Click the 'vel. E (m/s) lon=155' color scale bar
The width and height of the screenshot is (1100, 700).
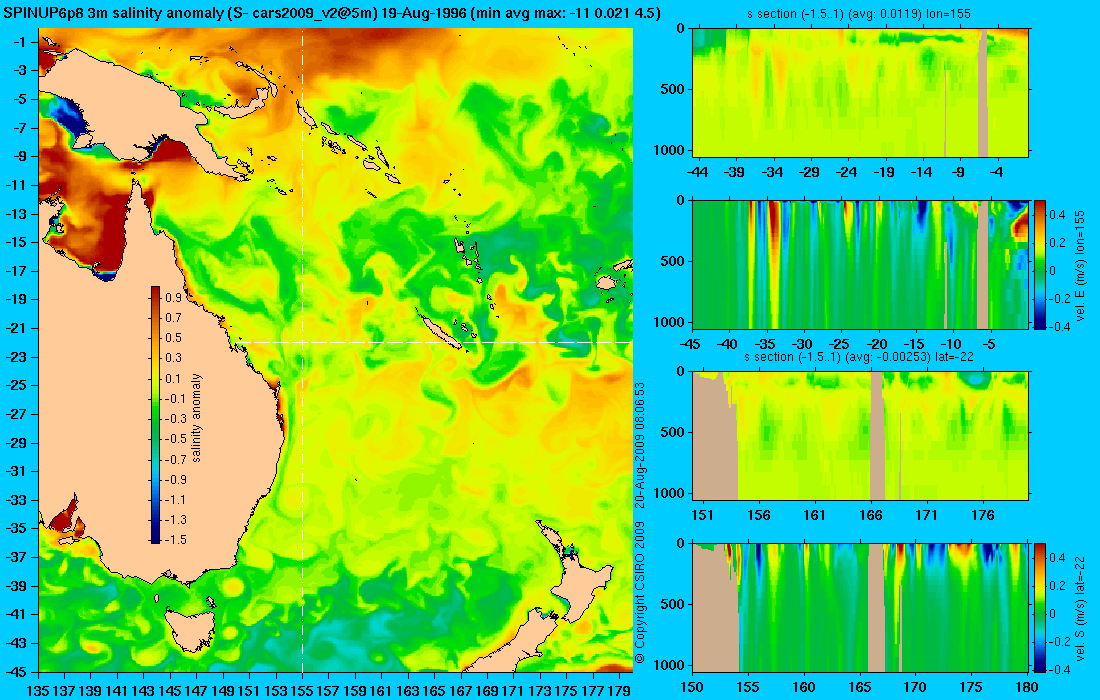(x=1039, y=264)
